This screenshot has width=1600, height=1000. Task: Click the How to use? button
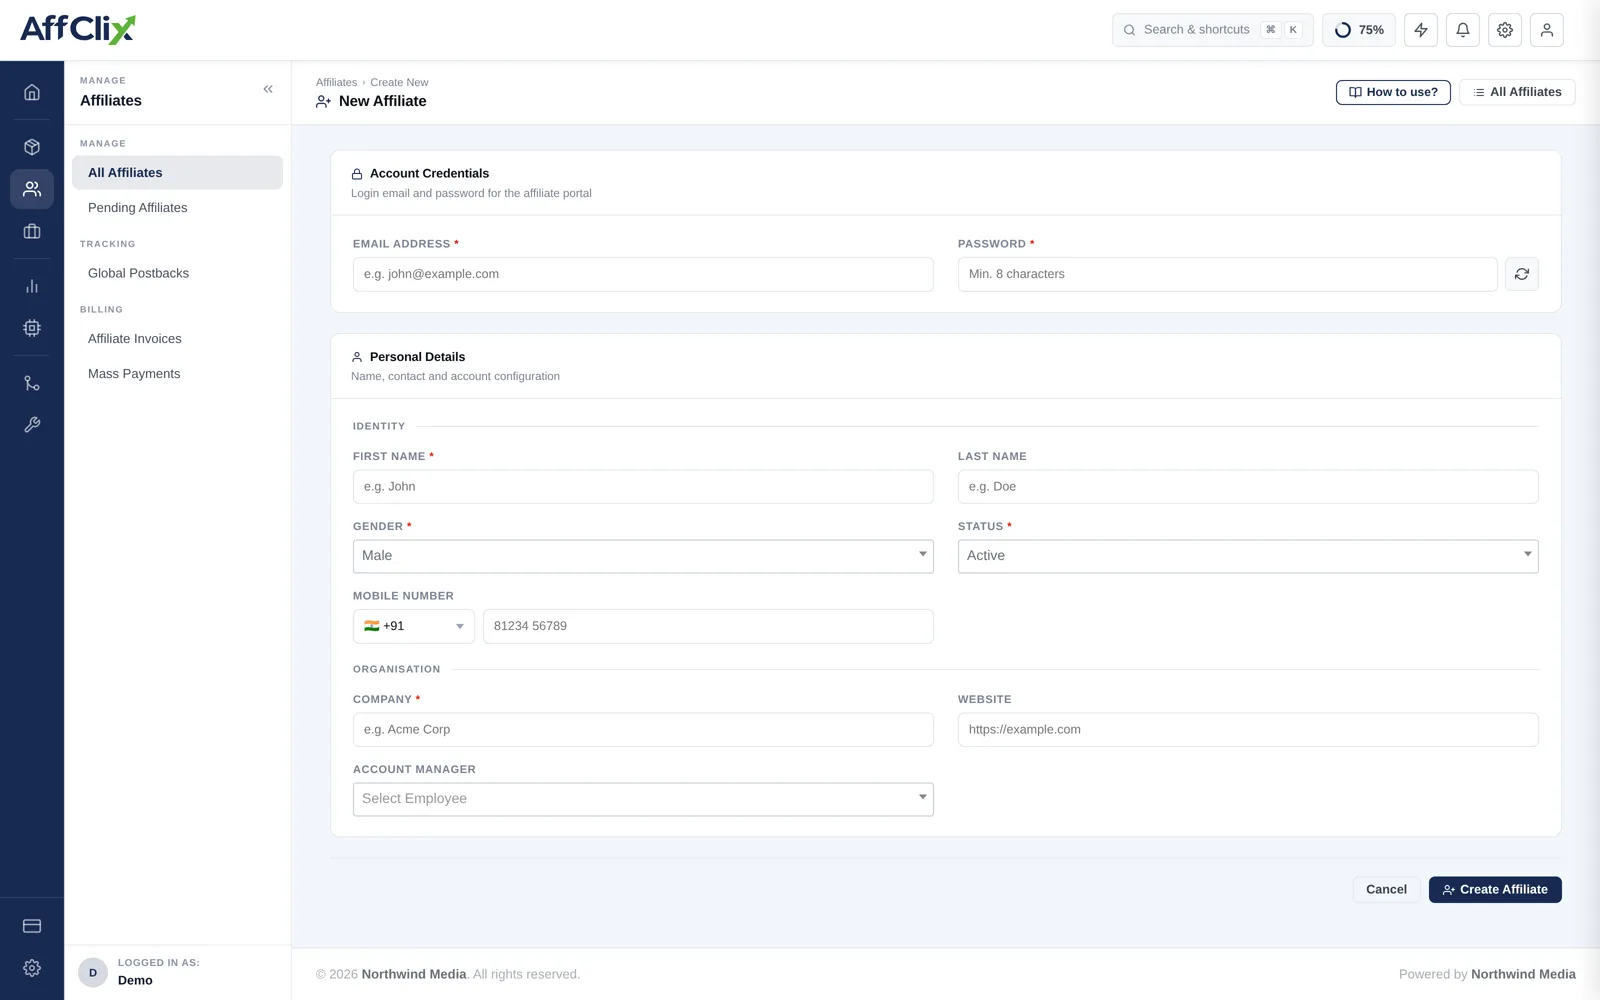coord(1393,92)
